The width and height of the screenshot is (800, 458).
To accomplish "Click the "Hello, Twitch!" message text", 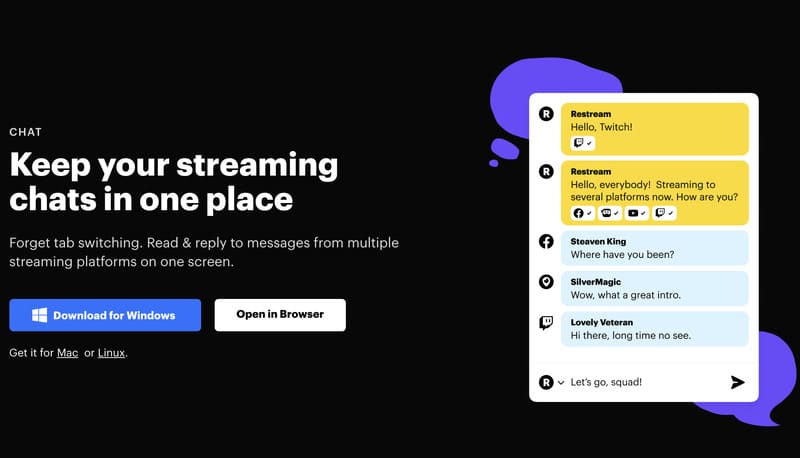I will click(x=602, y=127).
